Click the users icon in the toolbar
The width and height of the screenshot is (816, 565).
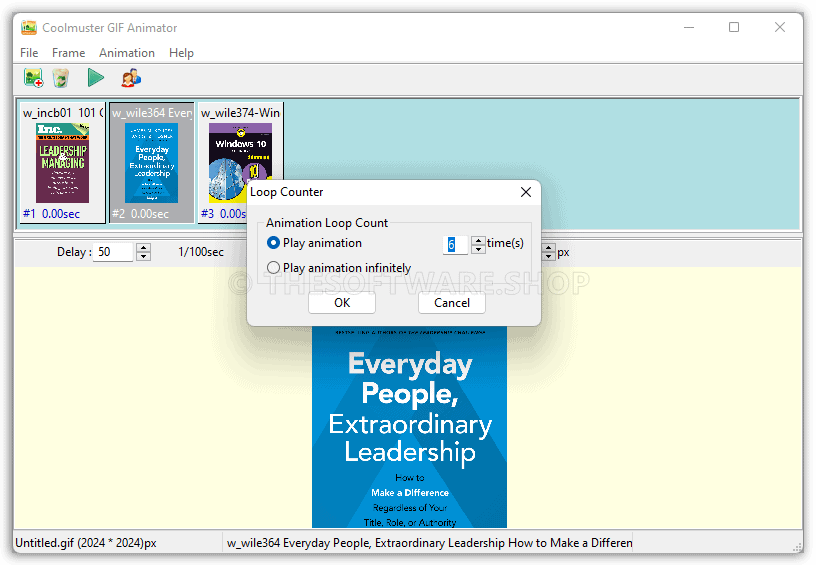coord(131,78)
